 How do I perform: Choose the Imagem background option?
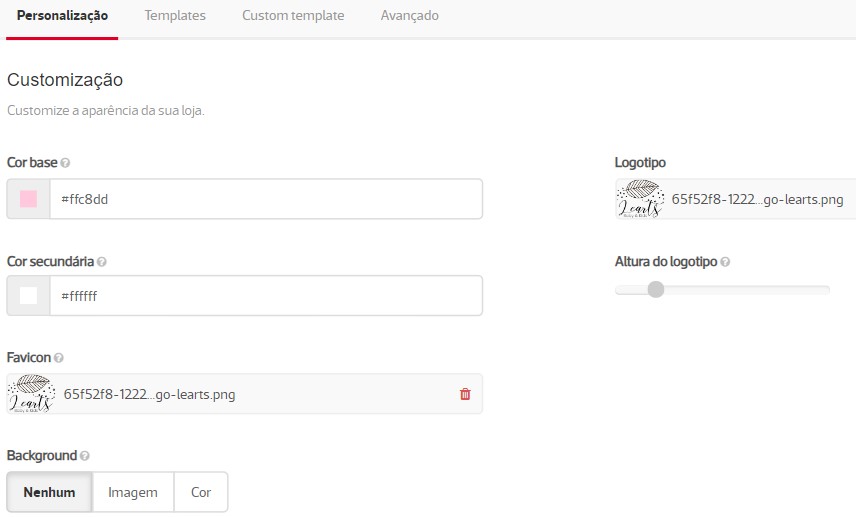pos(133,492)
